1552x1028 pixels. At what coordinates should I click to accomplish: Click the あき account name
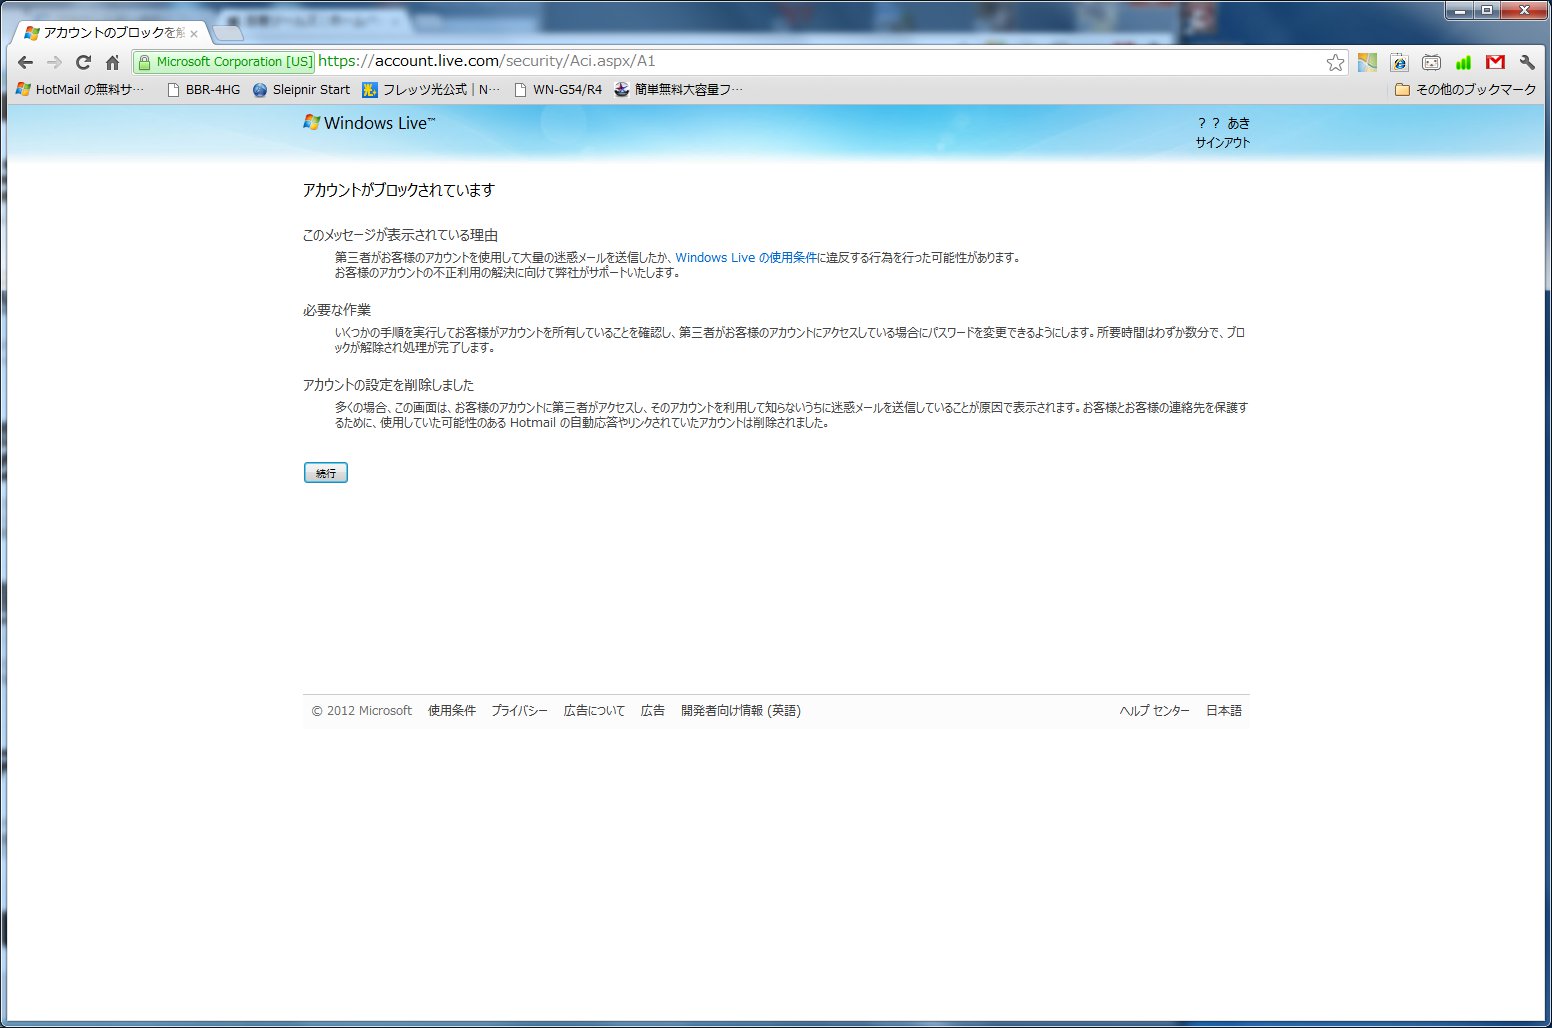[x=1238, y=123]
